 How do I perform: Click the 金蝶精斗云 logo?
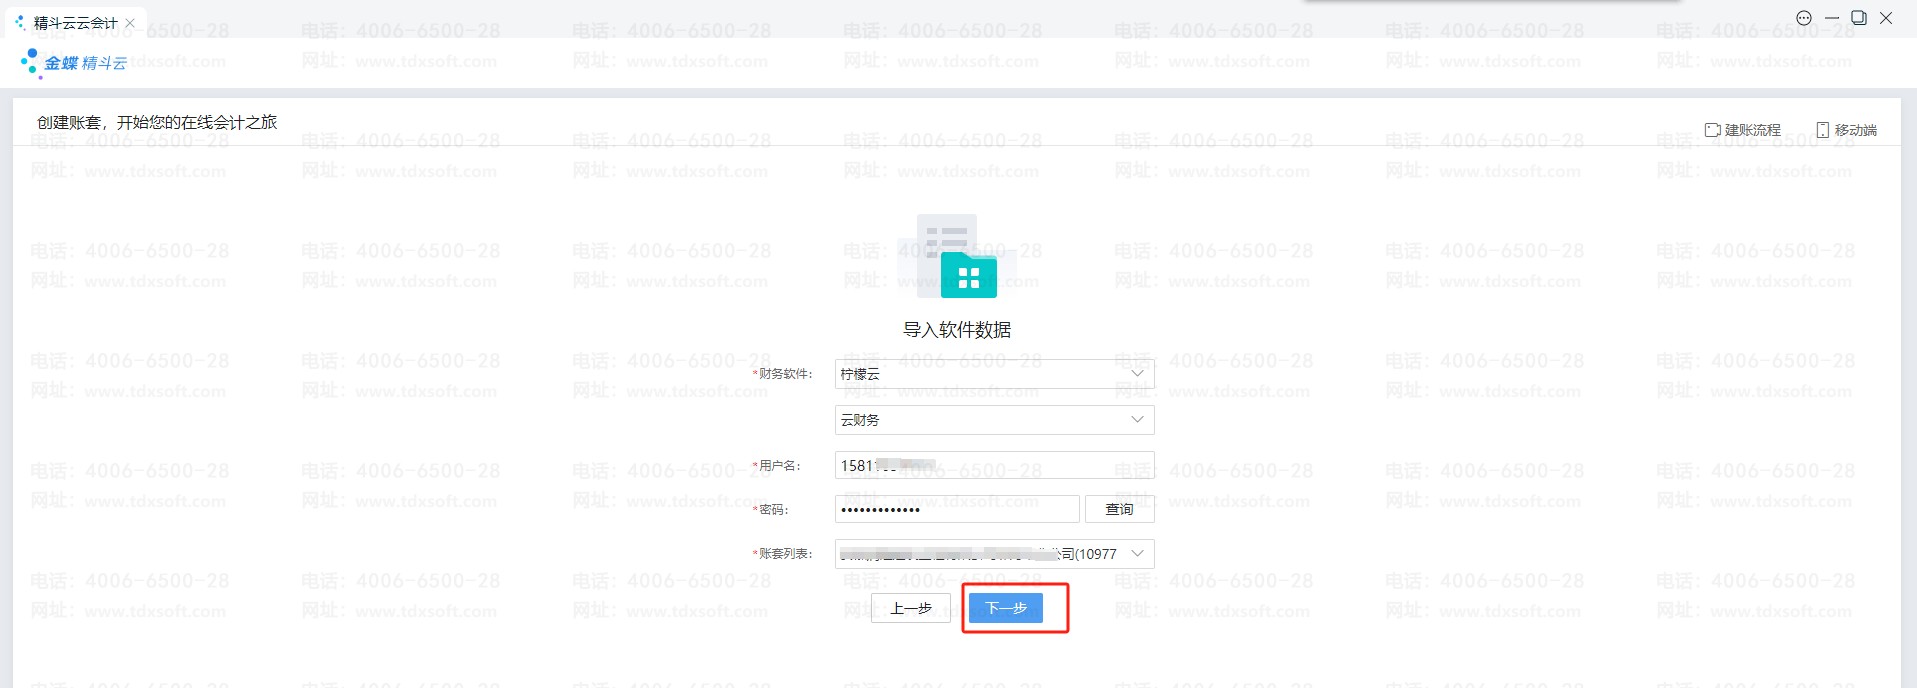pos(75,63)
